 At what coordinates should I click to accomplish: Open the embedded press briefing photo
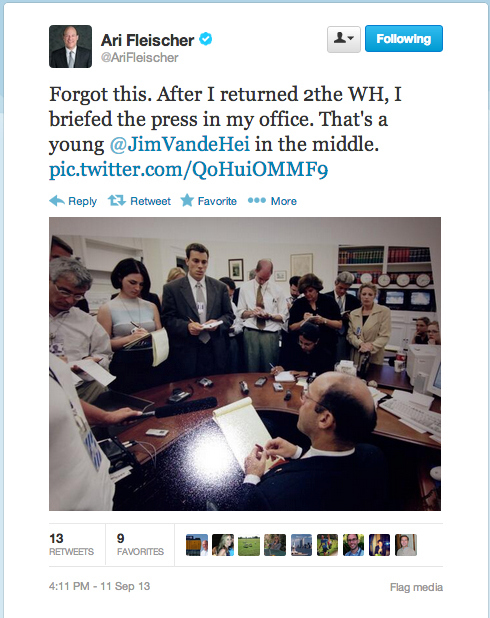coord(245,364)
